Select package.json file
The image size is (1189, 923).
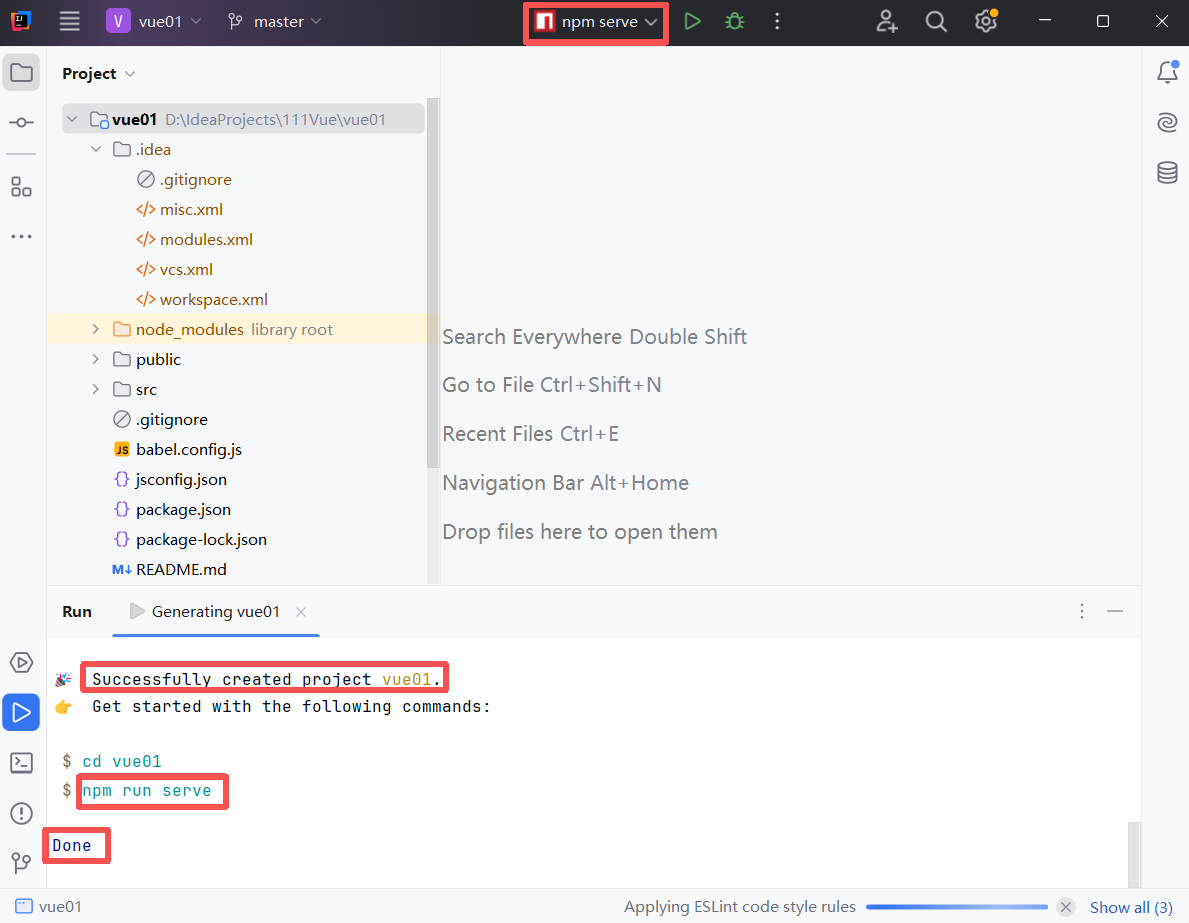click(172, 509)
